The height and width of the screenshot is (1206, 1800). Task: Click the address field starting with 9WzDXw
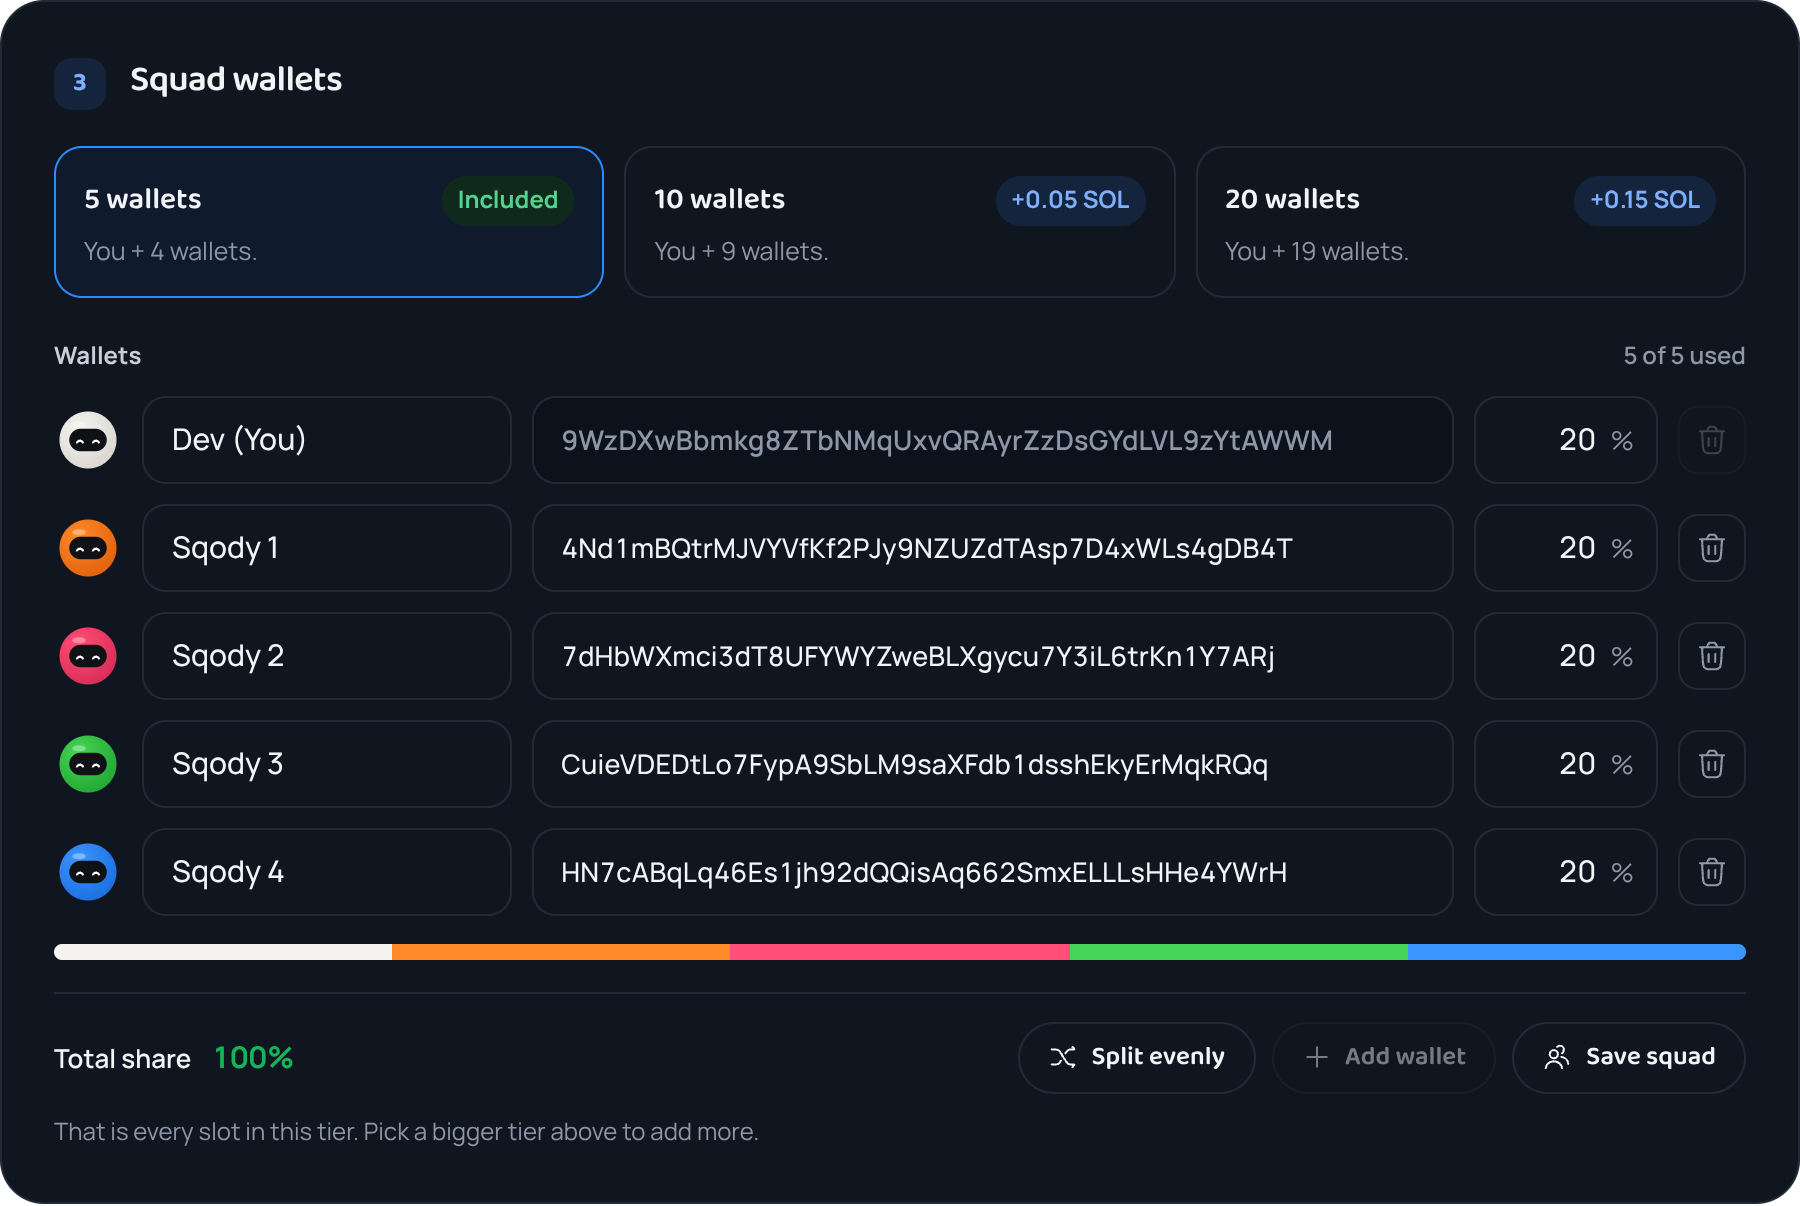pos(993,440)
